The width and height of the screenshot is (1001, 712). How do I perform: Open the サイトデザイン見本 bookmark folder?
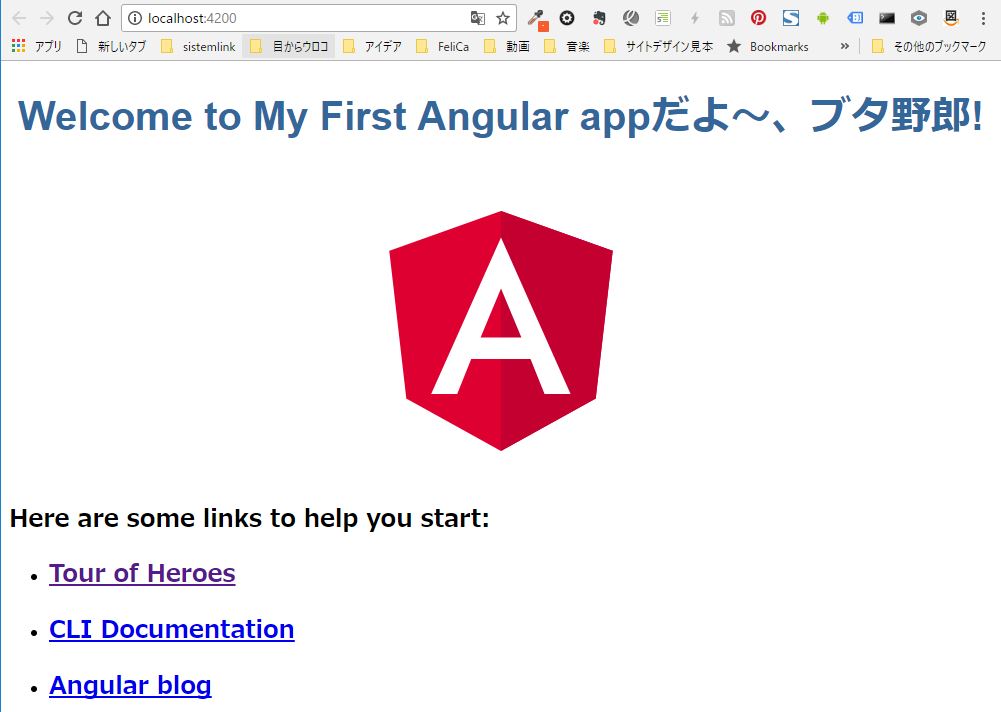[x=658, y=46]
